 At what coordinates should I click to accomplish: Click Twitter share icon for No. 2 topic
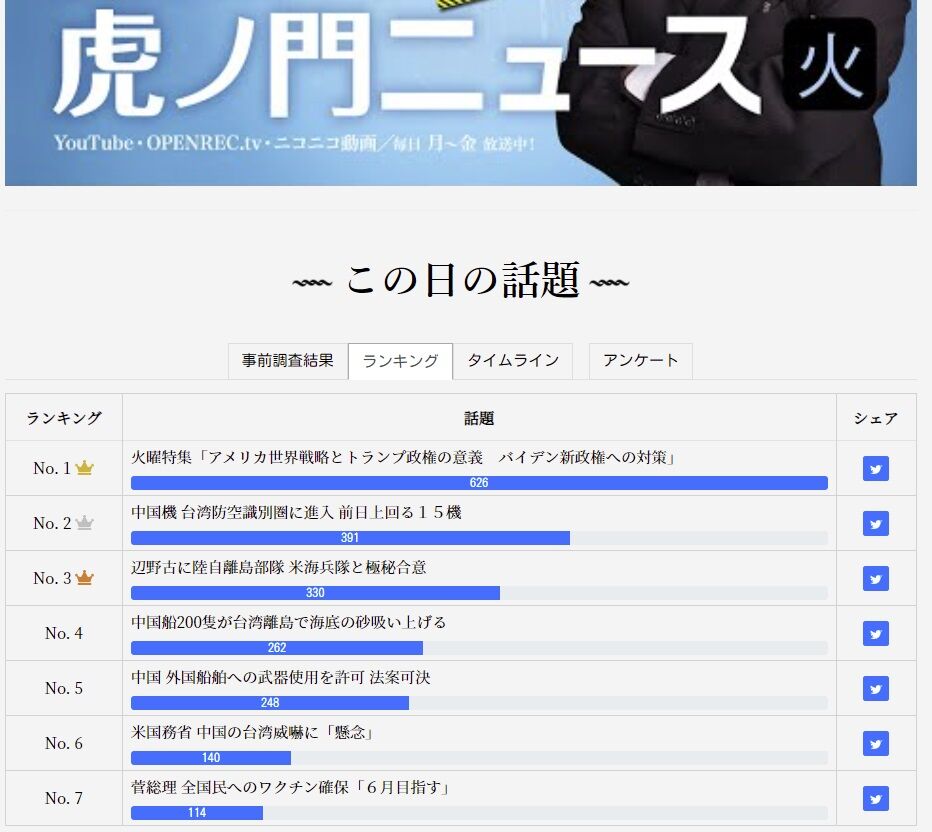coord(876,524)
